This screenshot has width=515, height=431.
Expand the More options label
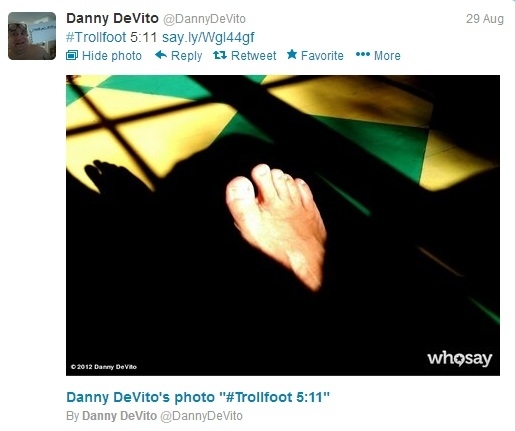click(x=387, y=55)
